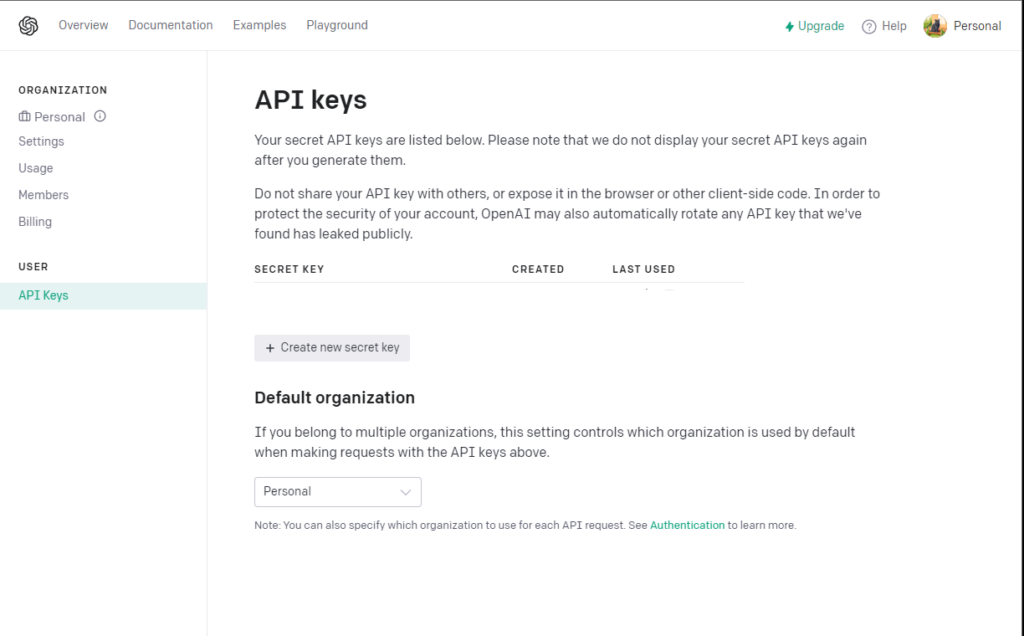The width and height of the screenshot is (1024, 636).
Task: Switch to the Playground
Action: 337,25
